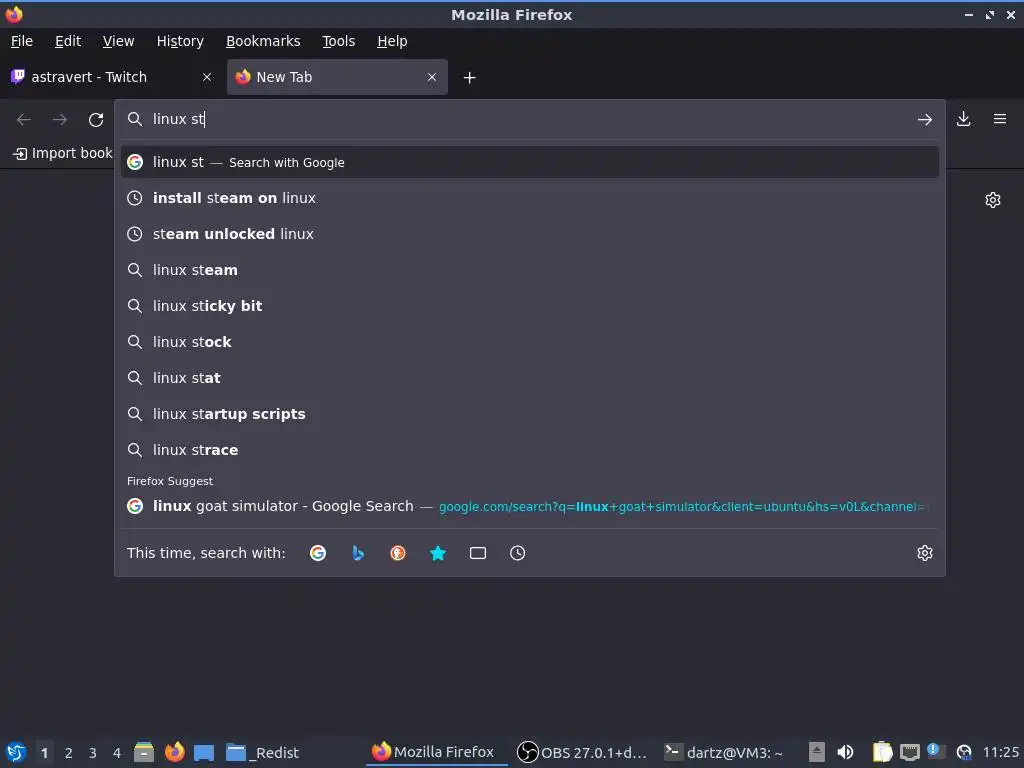This screenshot has width=1024, height=768.
Task: Switch to workspace 4
Action: coord(117,753)
